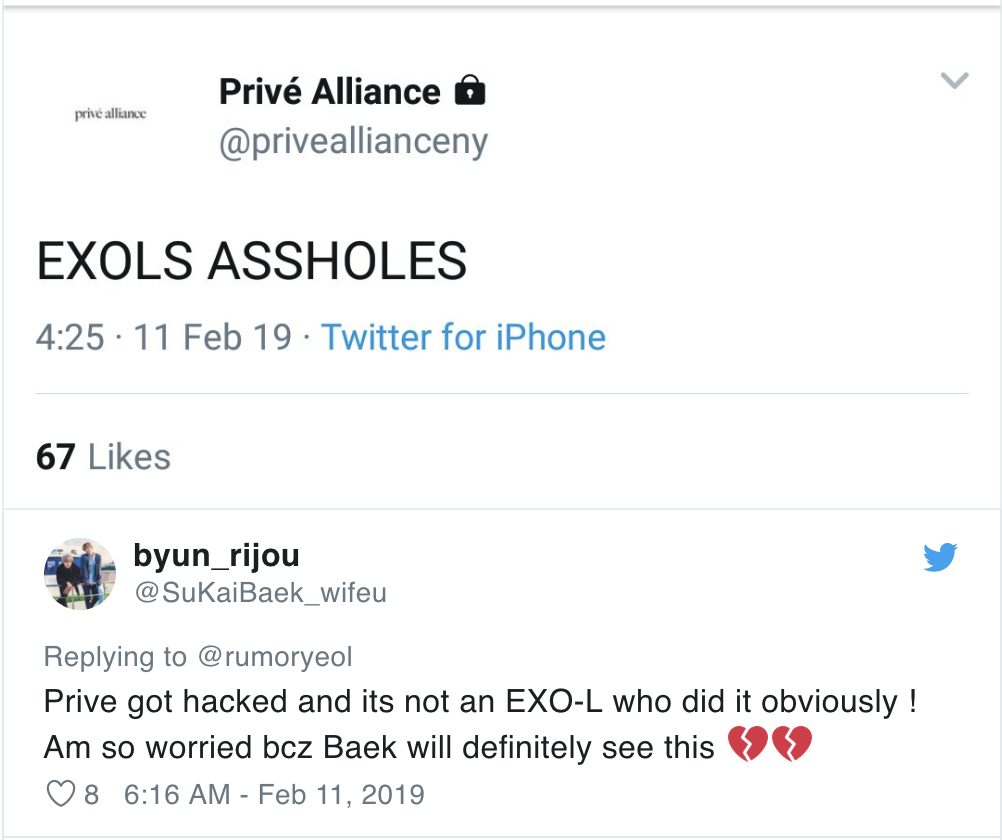Click the Privé Alliance display name
The image size is (1002, 840).
point(329,92)
